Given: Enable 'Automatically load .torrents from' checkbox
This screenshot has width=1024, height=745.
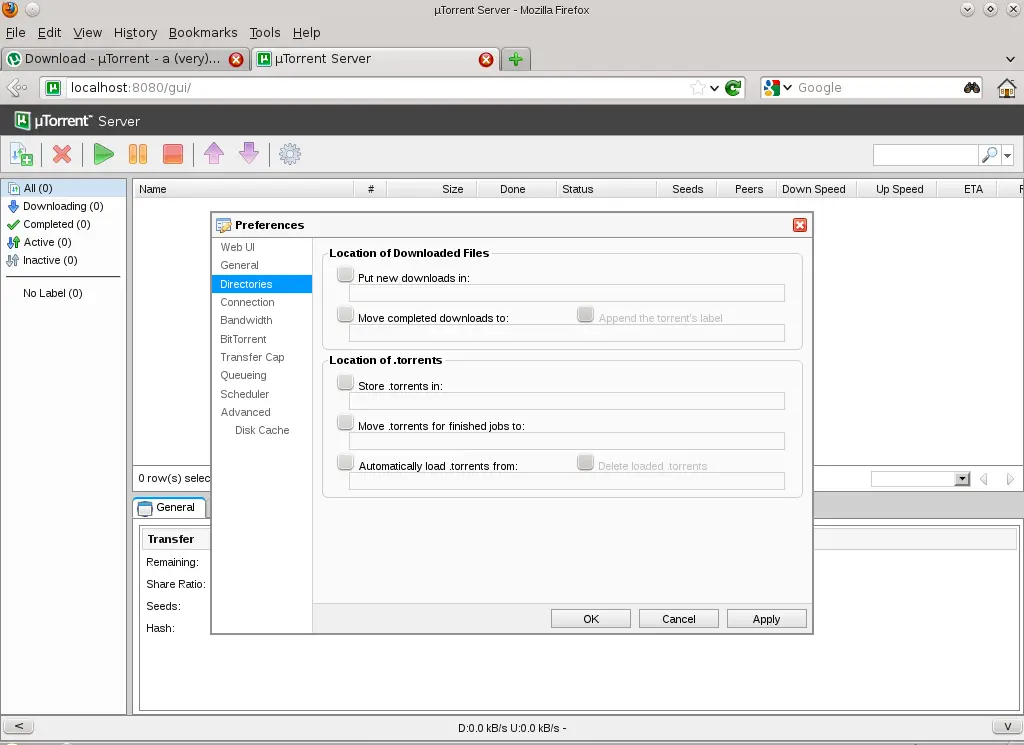Looking at the screenshot, I should click(x=345, y=462).
